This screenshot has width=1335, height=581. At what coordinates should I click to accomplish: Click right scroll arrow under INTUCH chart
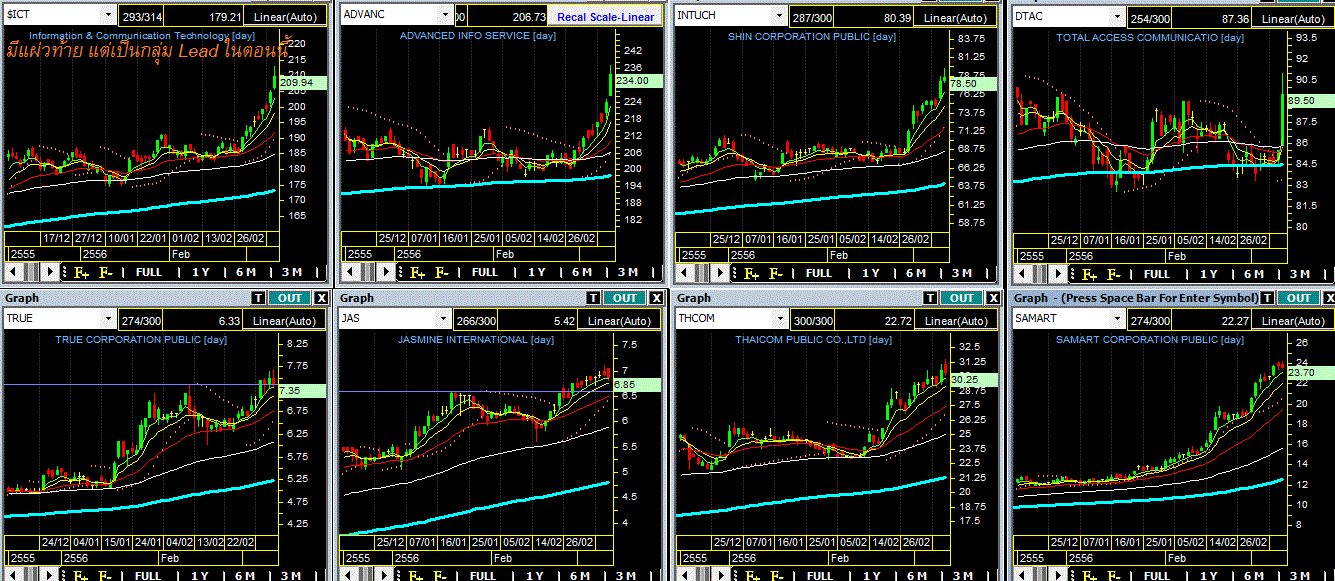tap(719, 272)
